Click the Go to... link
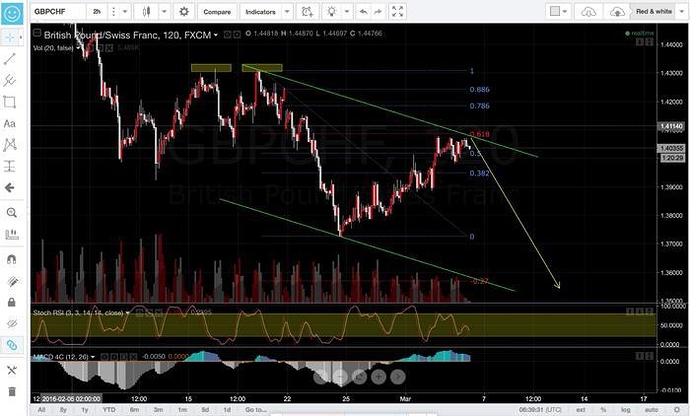 (x=256, y=410)
